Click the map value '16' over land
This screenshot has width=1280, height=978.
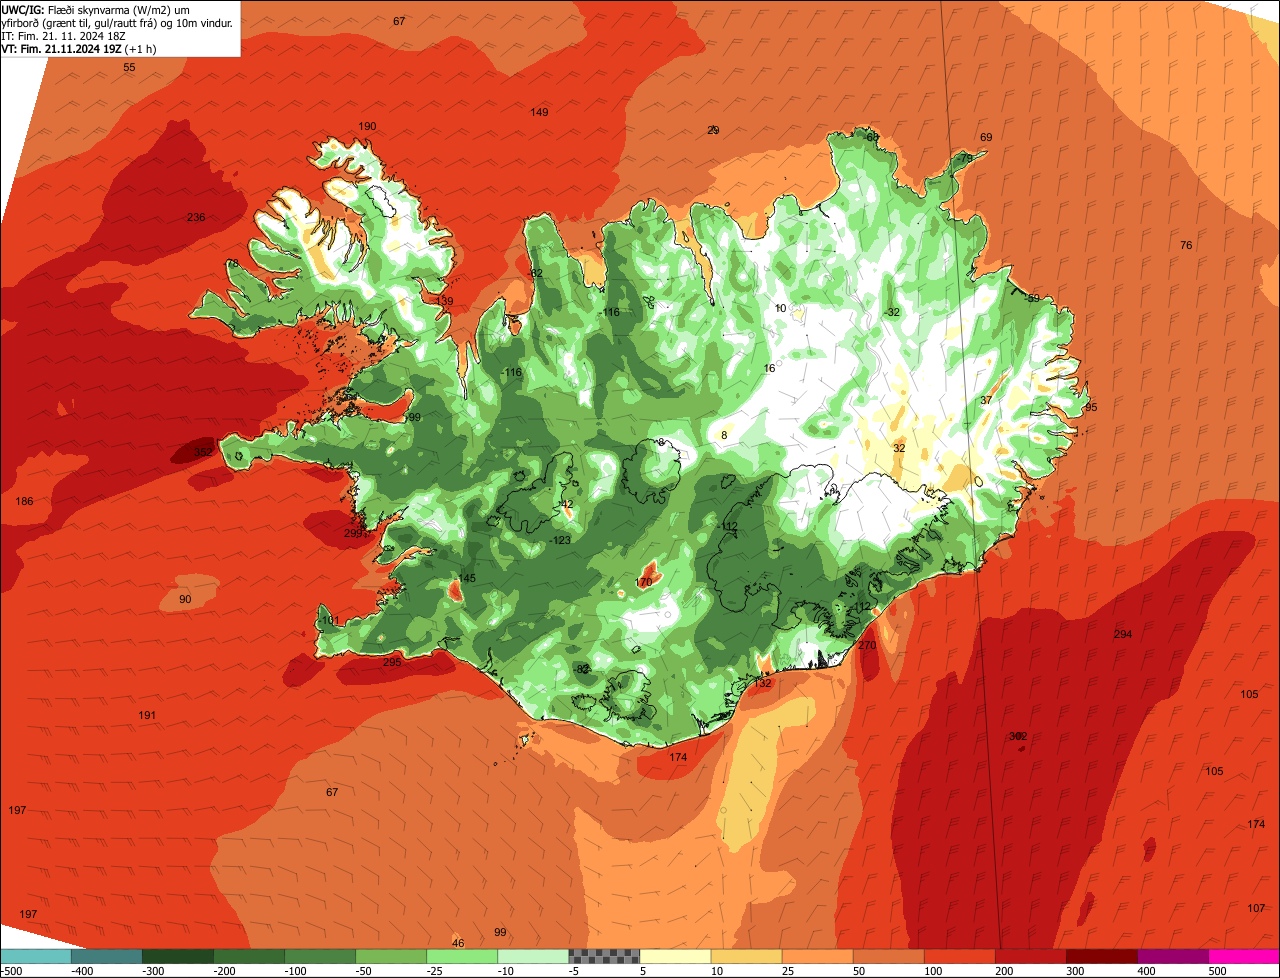click(x=769, y=369)
